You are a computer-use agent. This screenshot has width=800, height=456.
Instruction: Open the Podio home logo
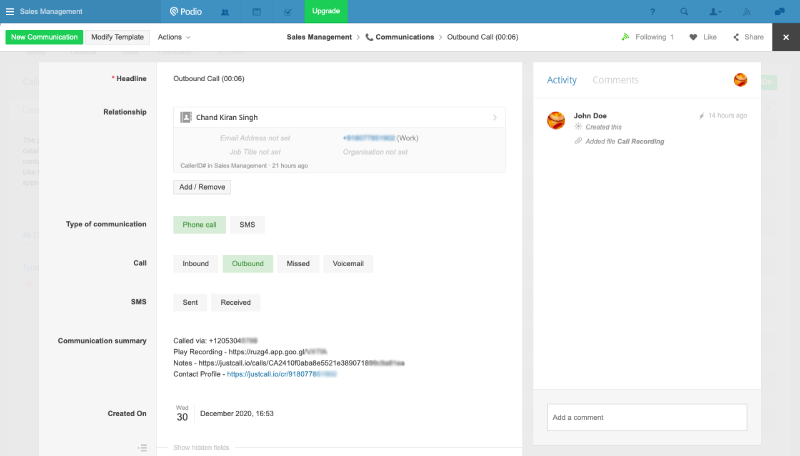point(183,11)
